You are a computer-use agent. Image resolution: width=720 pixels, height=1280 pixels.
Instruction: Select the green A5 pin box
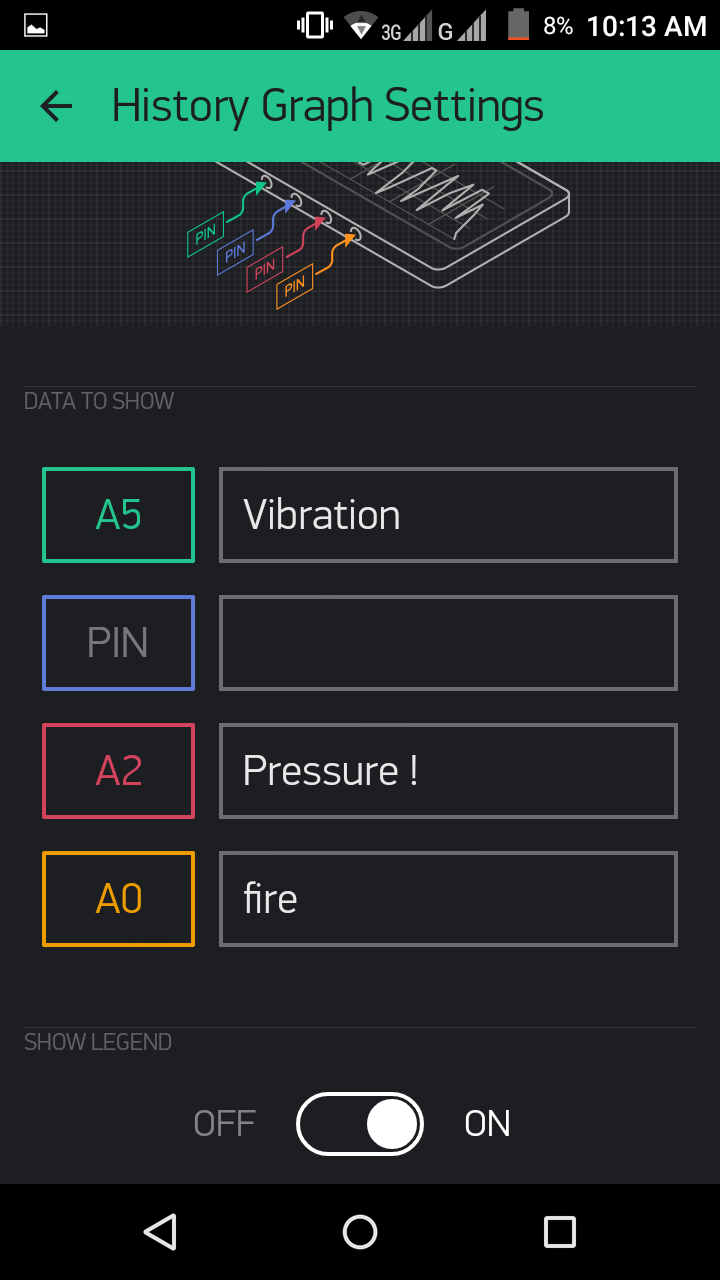tap(118, 515)
